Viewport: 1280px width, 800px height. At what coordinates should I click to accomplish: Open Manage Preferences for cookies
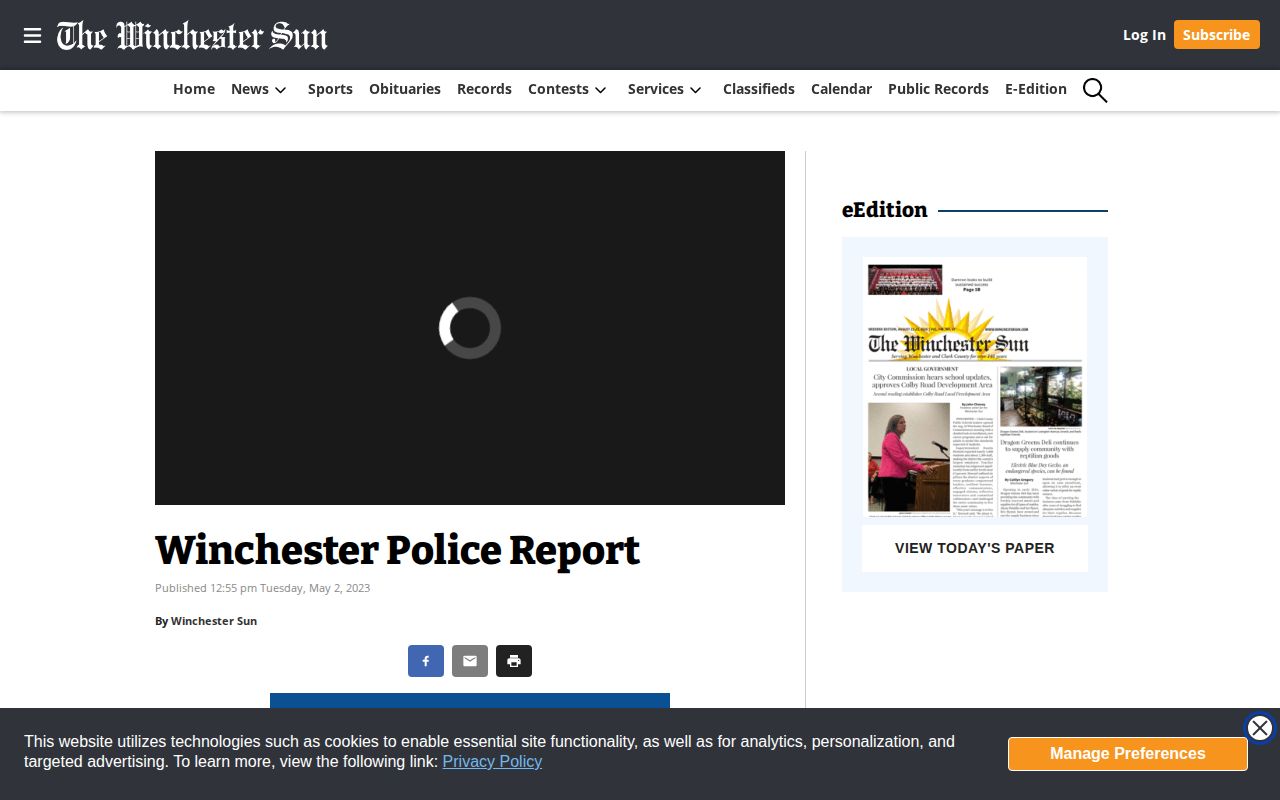(x=1128, y=754)
